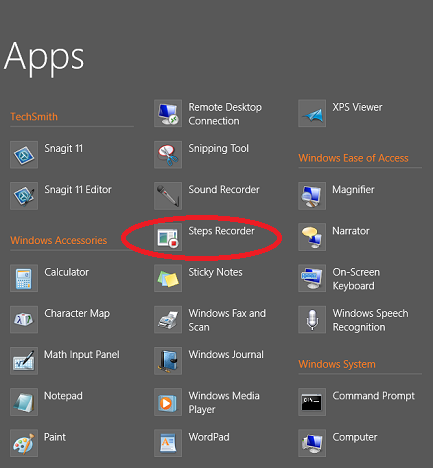
Task: Click the "XPS Viewer" label
Action: click(x=357, y=107)
